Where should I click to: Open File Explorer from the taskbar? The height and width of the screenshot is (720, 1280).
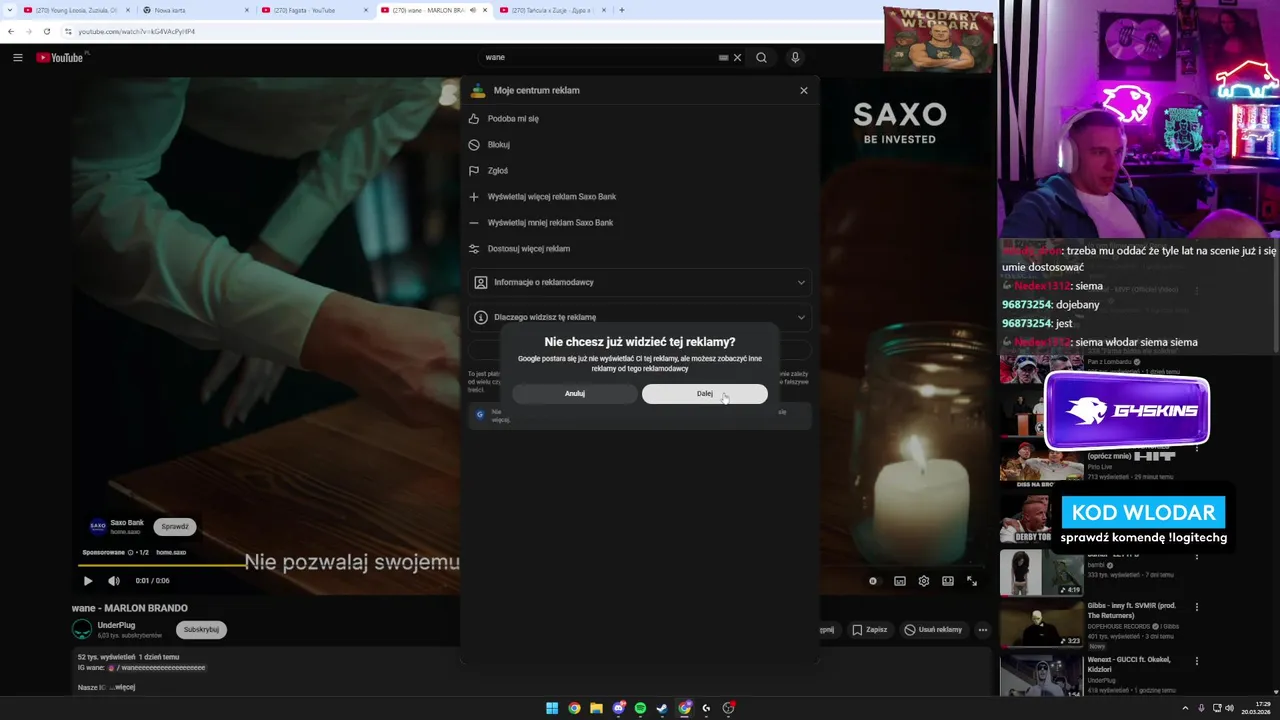[596, 708]
